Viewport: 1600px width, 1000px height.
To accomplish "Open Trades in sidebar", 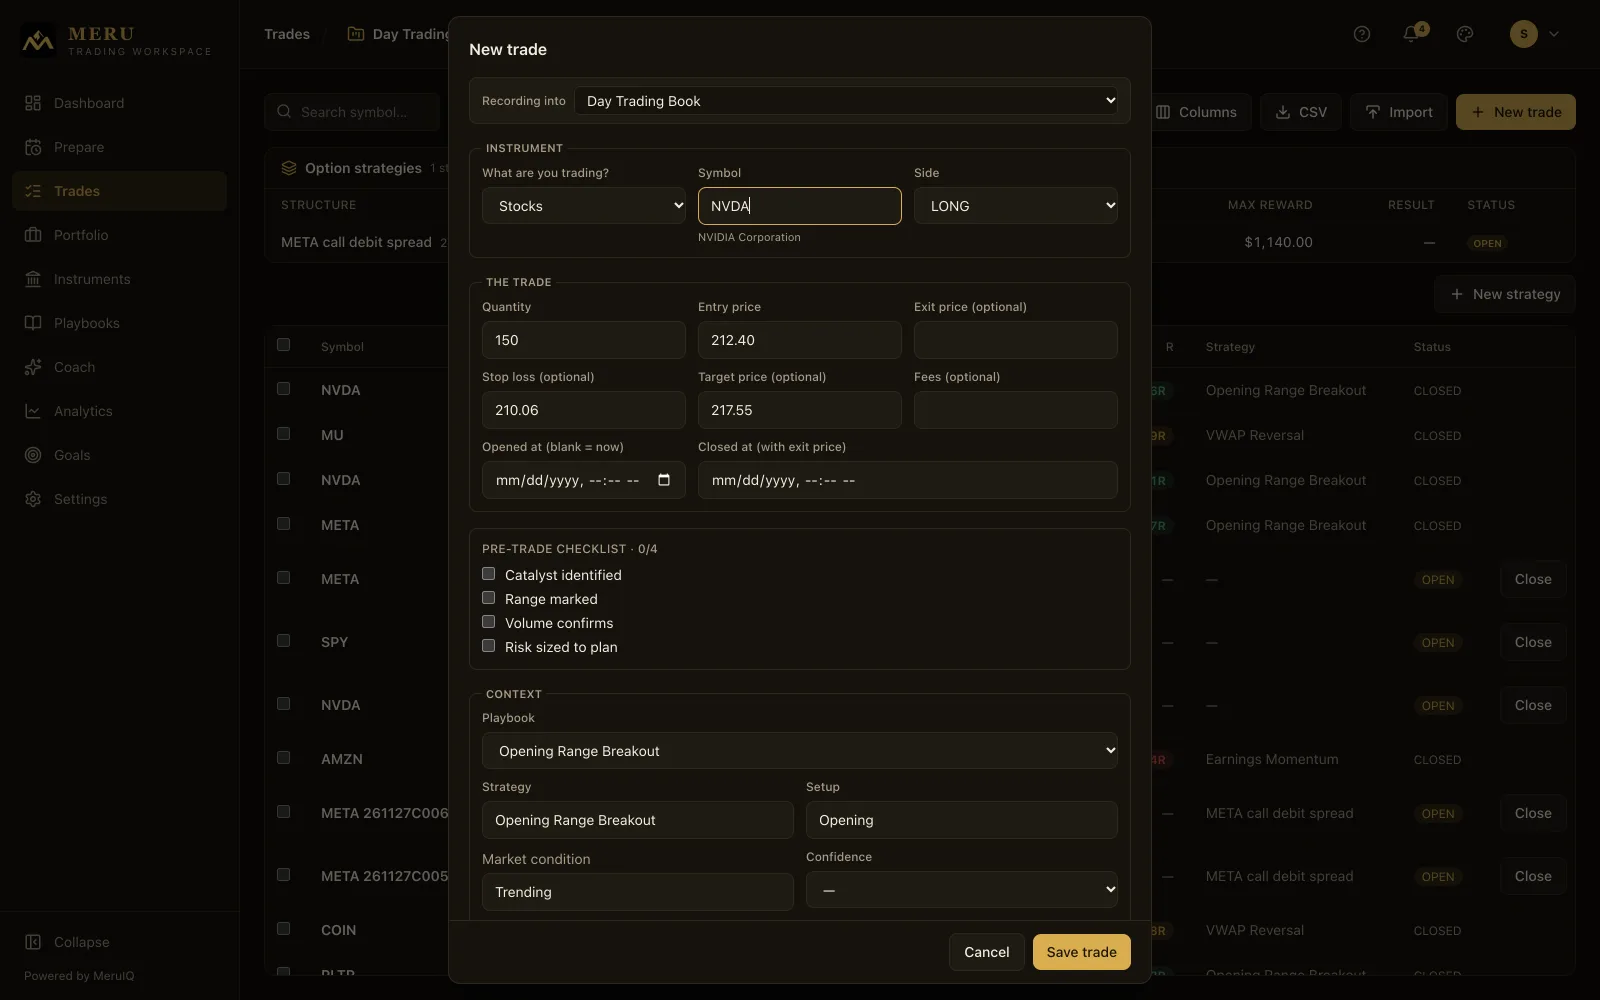I will point(119,191).
